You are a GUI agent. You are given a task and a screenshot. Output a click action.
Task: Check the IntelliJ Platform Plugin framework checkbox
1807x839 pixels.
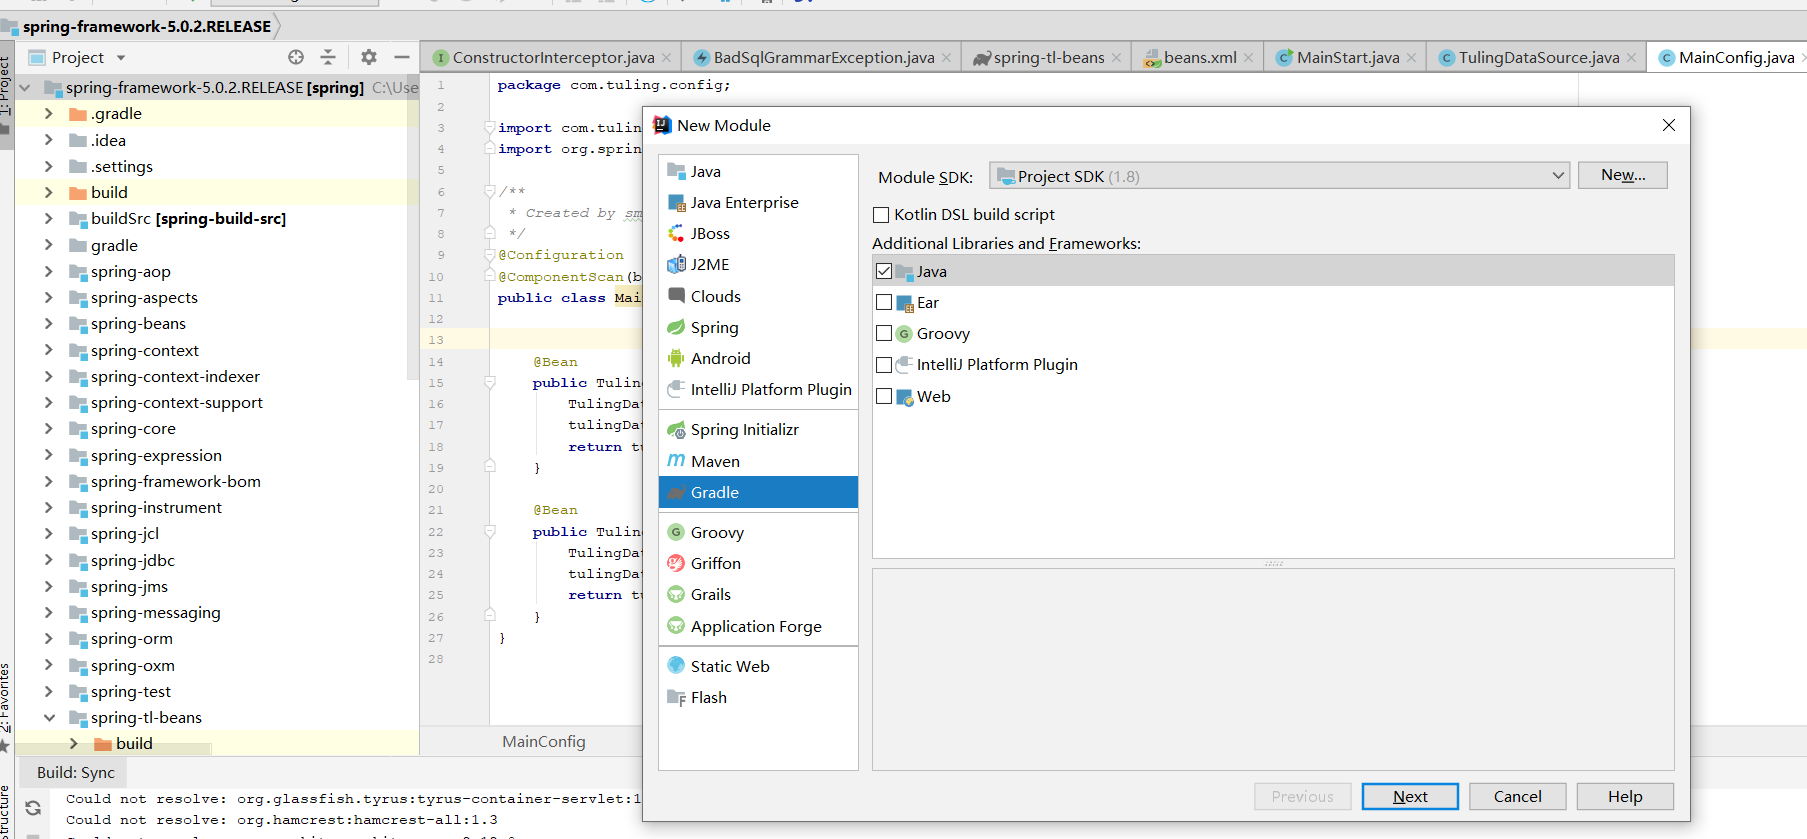click(884, 365)
